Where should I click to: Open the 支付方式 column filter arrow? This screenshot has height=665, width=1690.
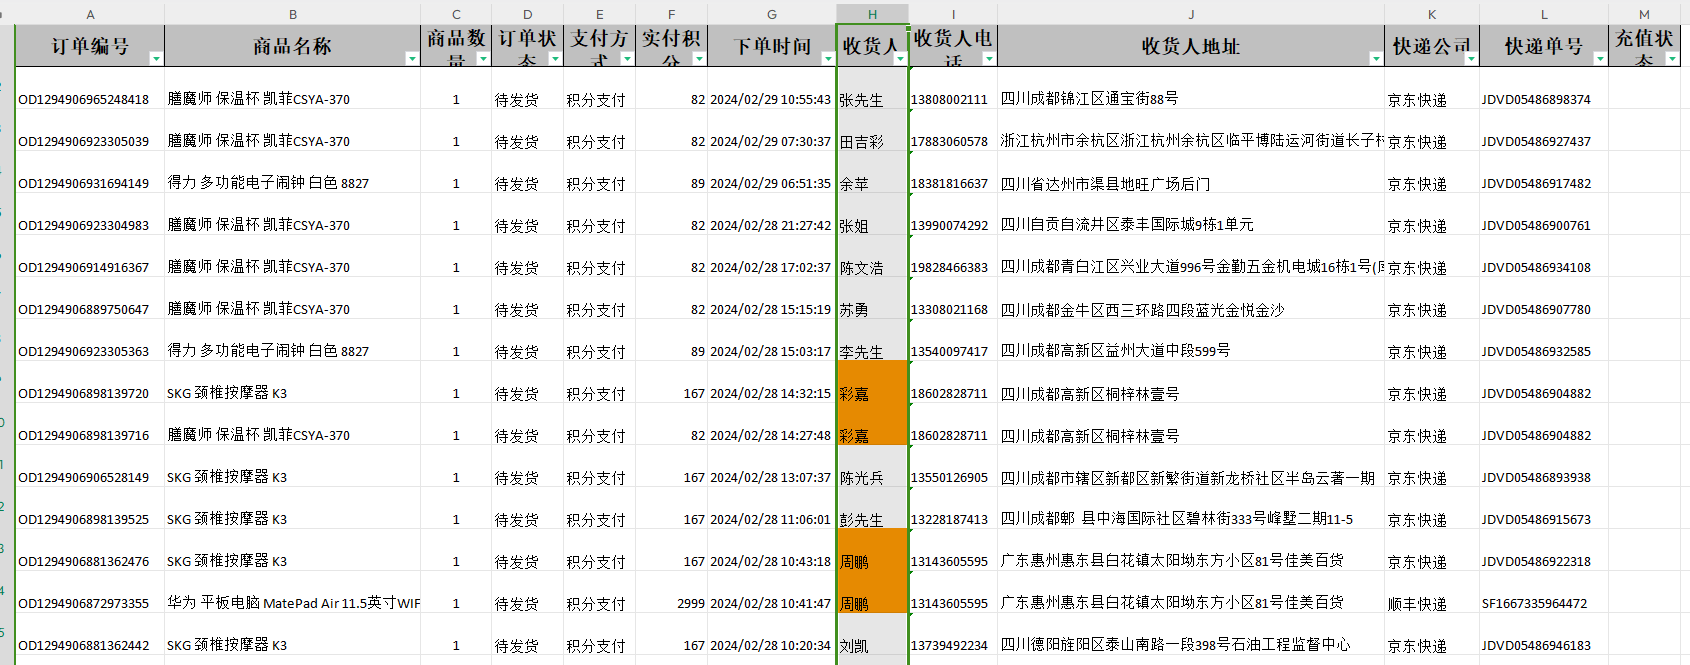click(627, 59)
